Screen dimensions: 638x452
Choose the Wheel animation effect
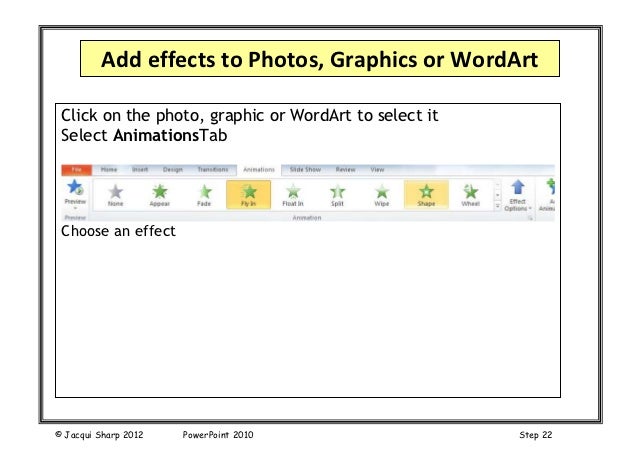click(x=470, y=195)
